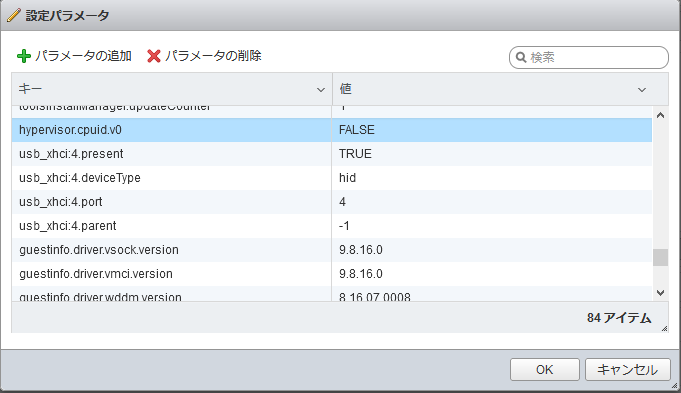Select the FALSE value cell
Screen dimensions: 681x393
(357, 130)
